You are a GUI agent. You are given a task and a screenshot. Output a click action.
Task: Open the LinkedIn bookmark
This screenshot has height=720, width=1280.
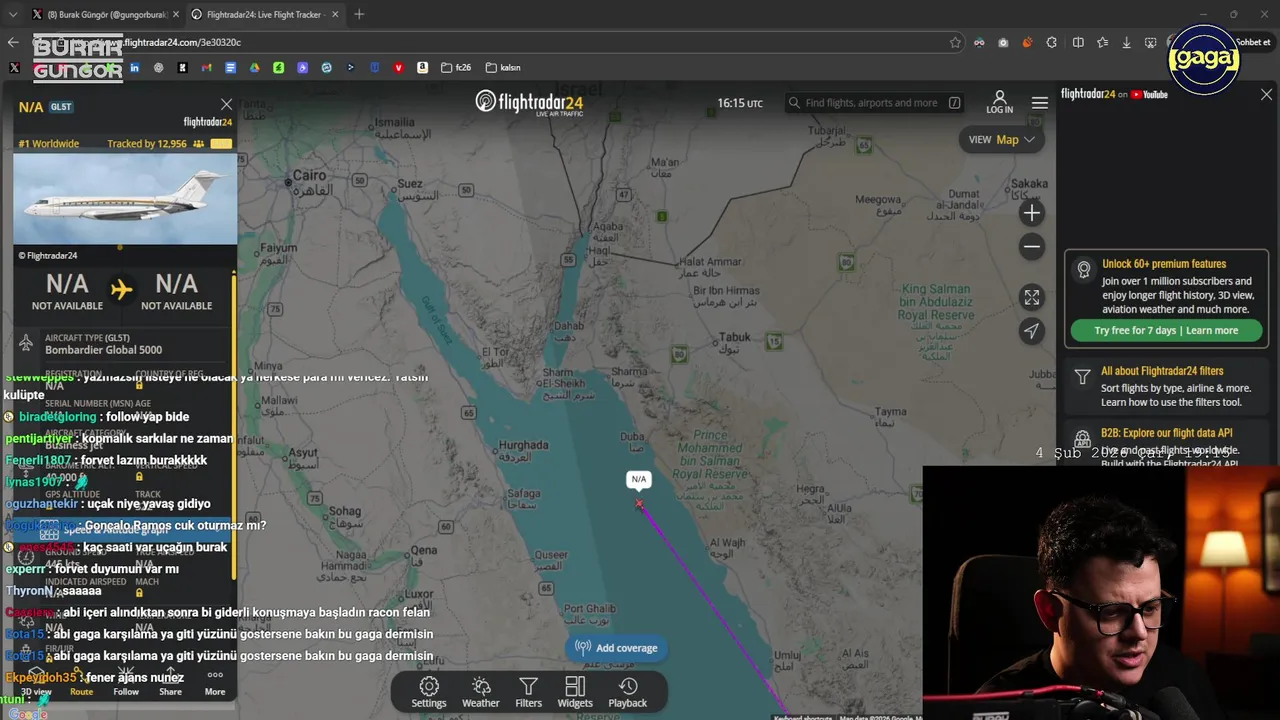coord(134,68)
